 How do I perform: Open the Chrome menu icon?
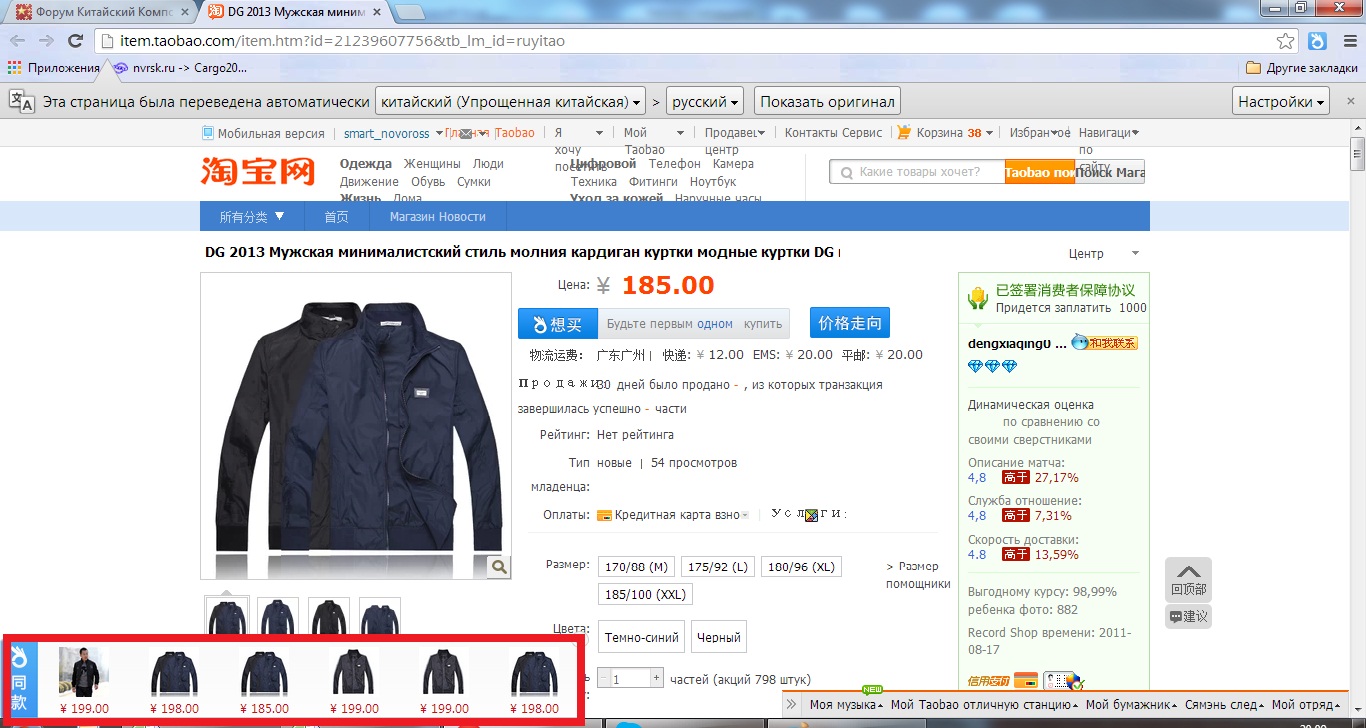tap(1348, 41)
